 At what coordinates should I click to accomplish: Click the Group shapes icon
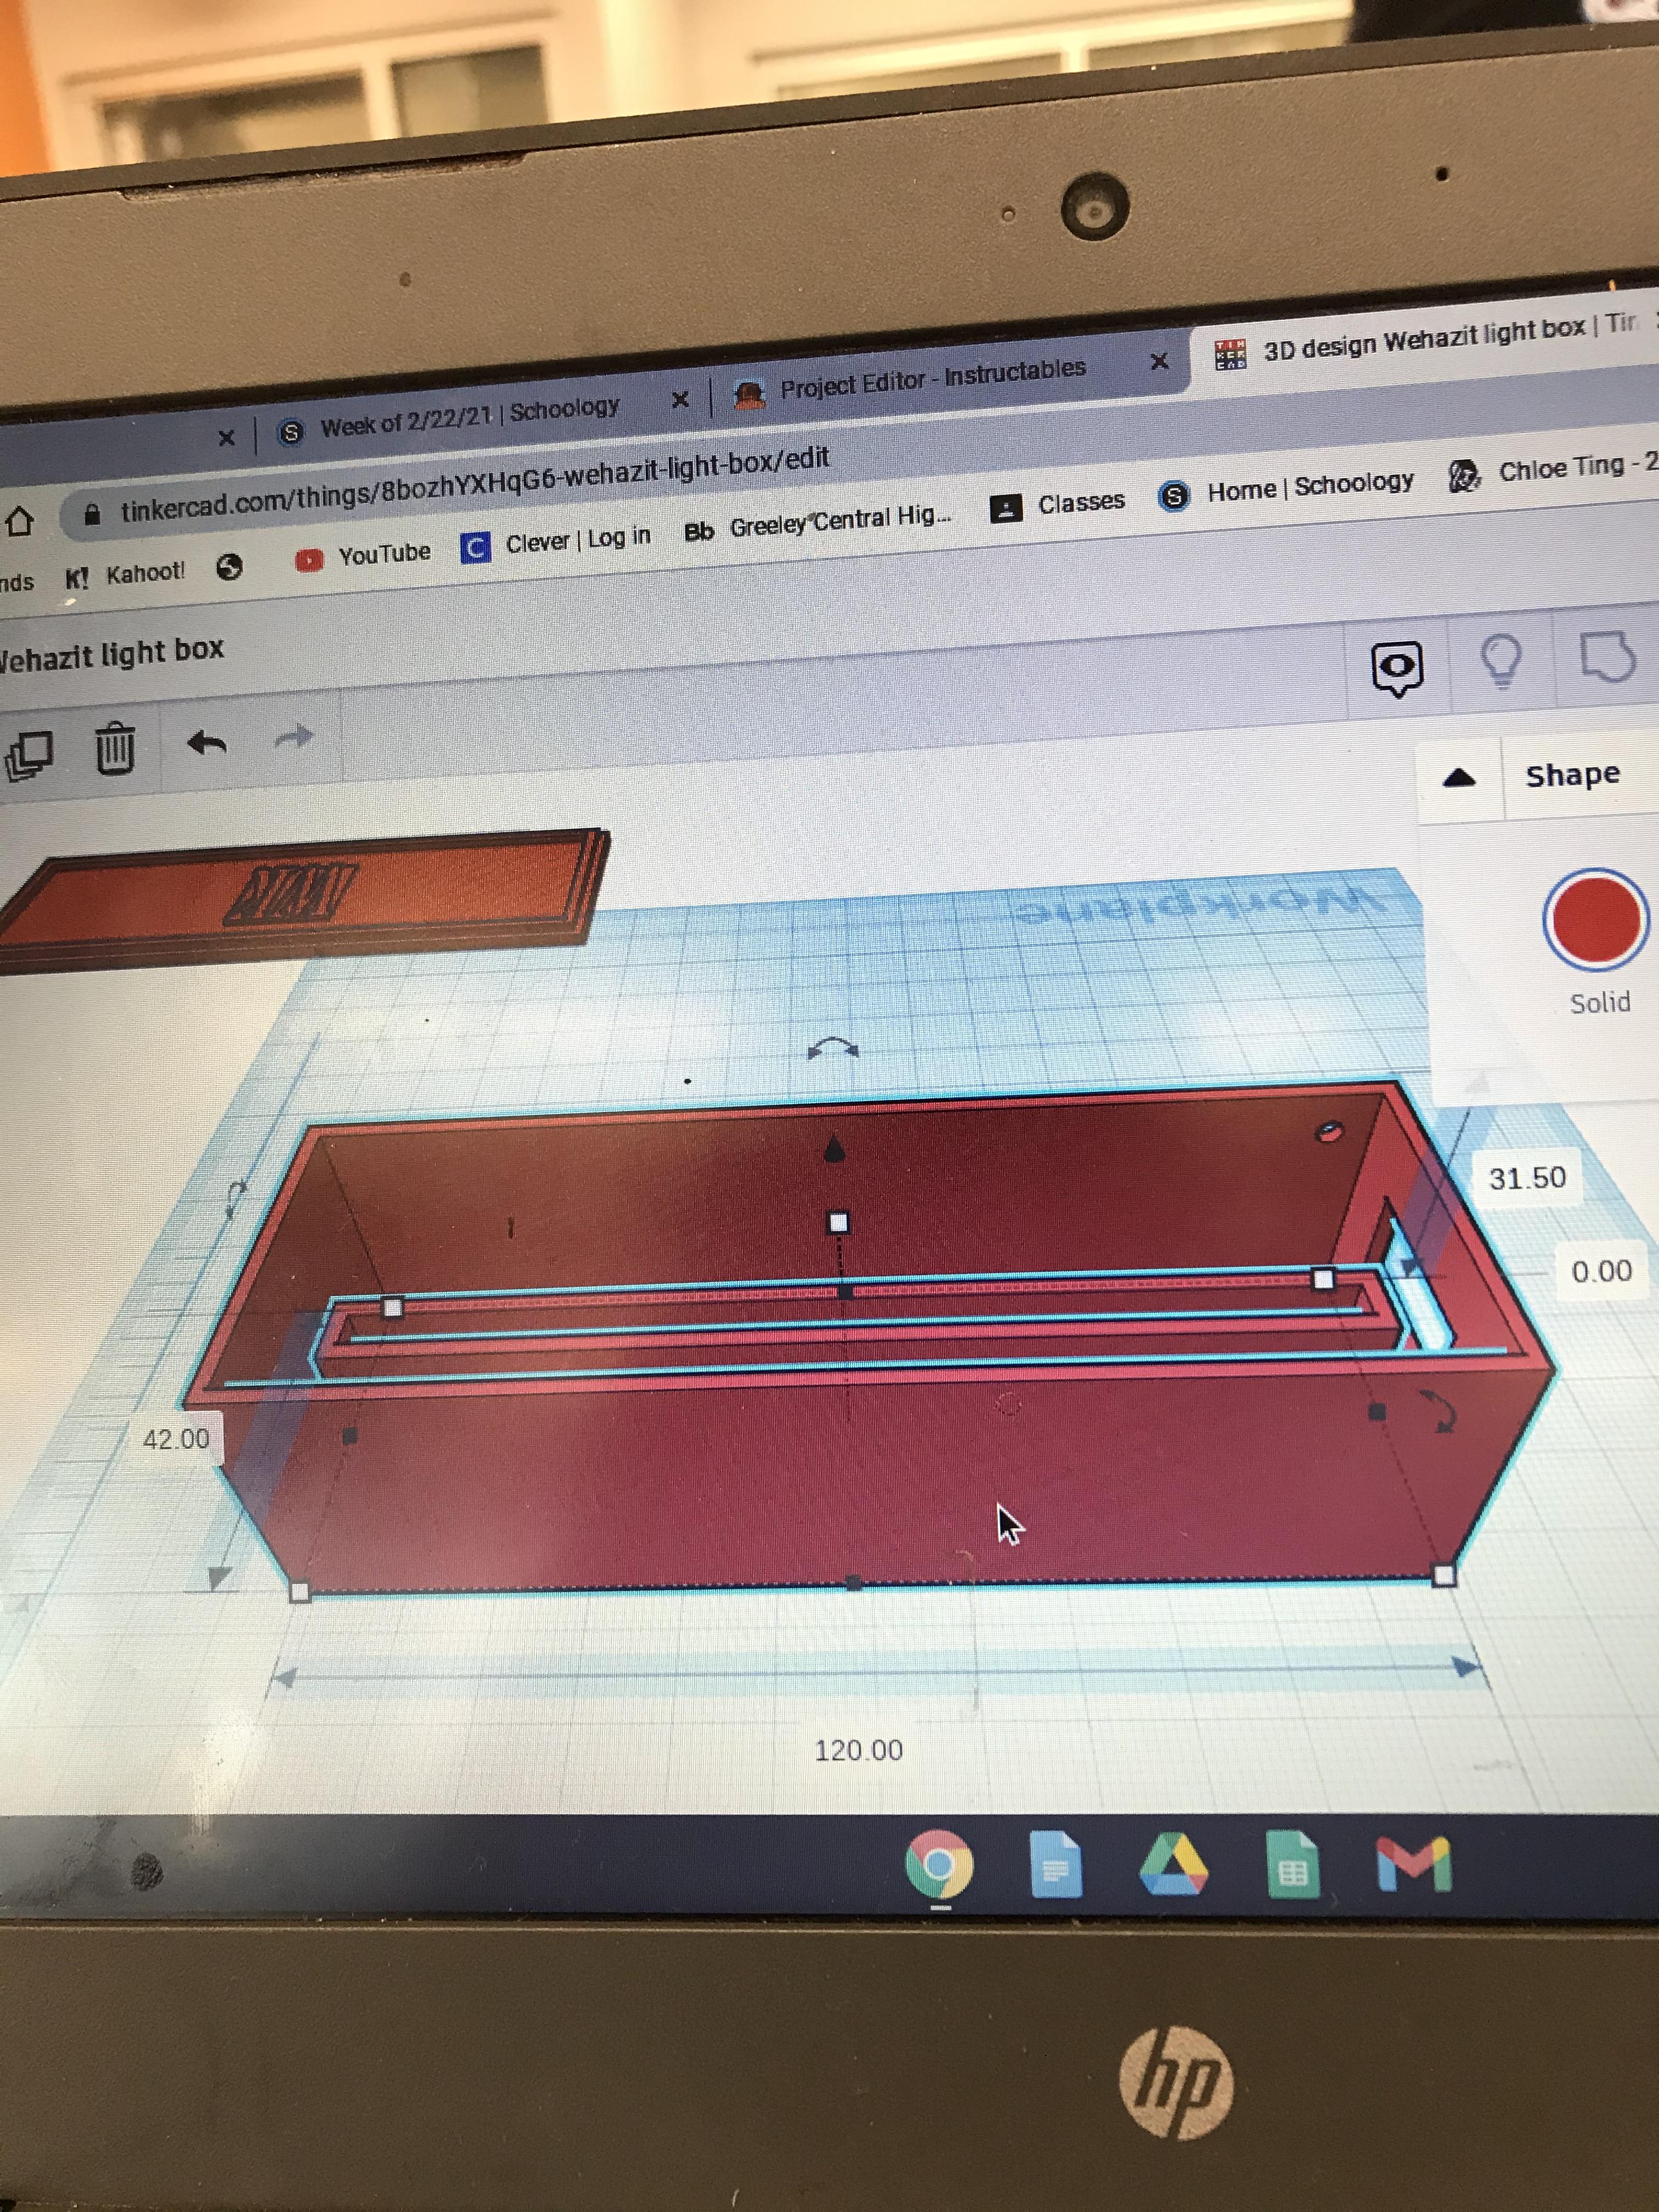pyautogui.click(x=1607, y=656)
